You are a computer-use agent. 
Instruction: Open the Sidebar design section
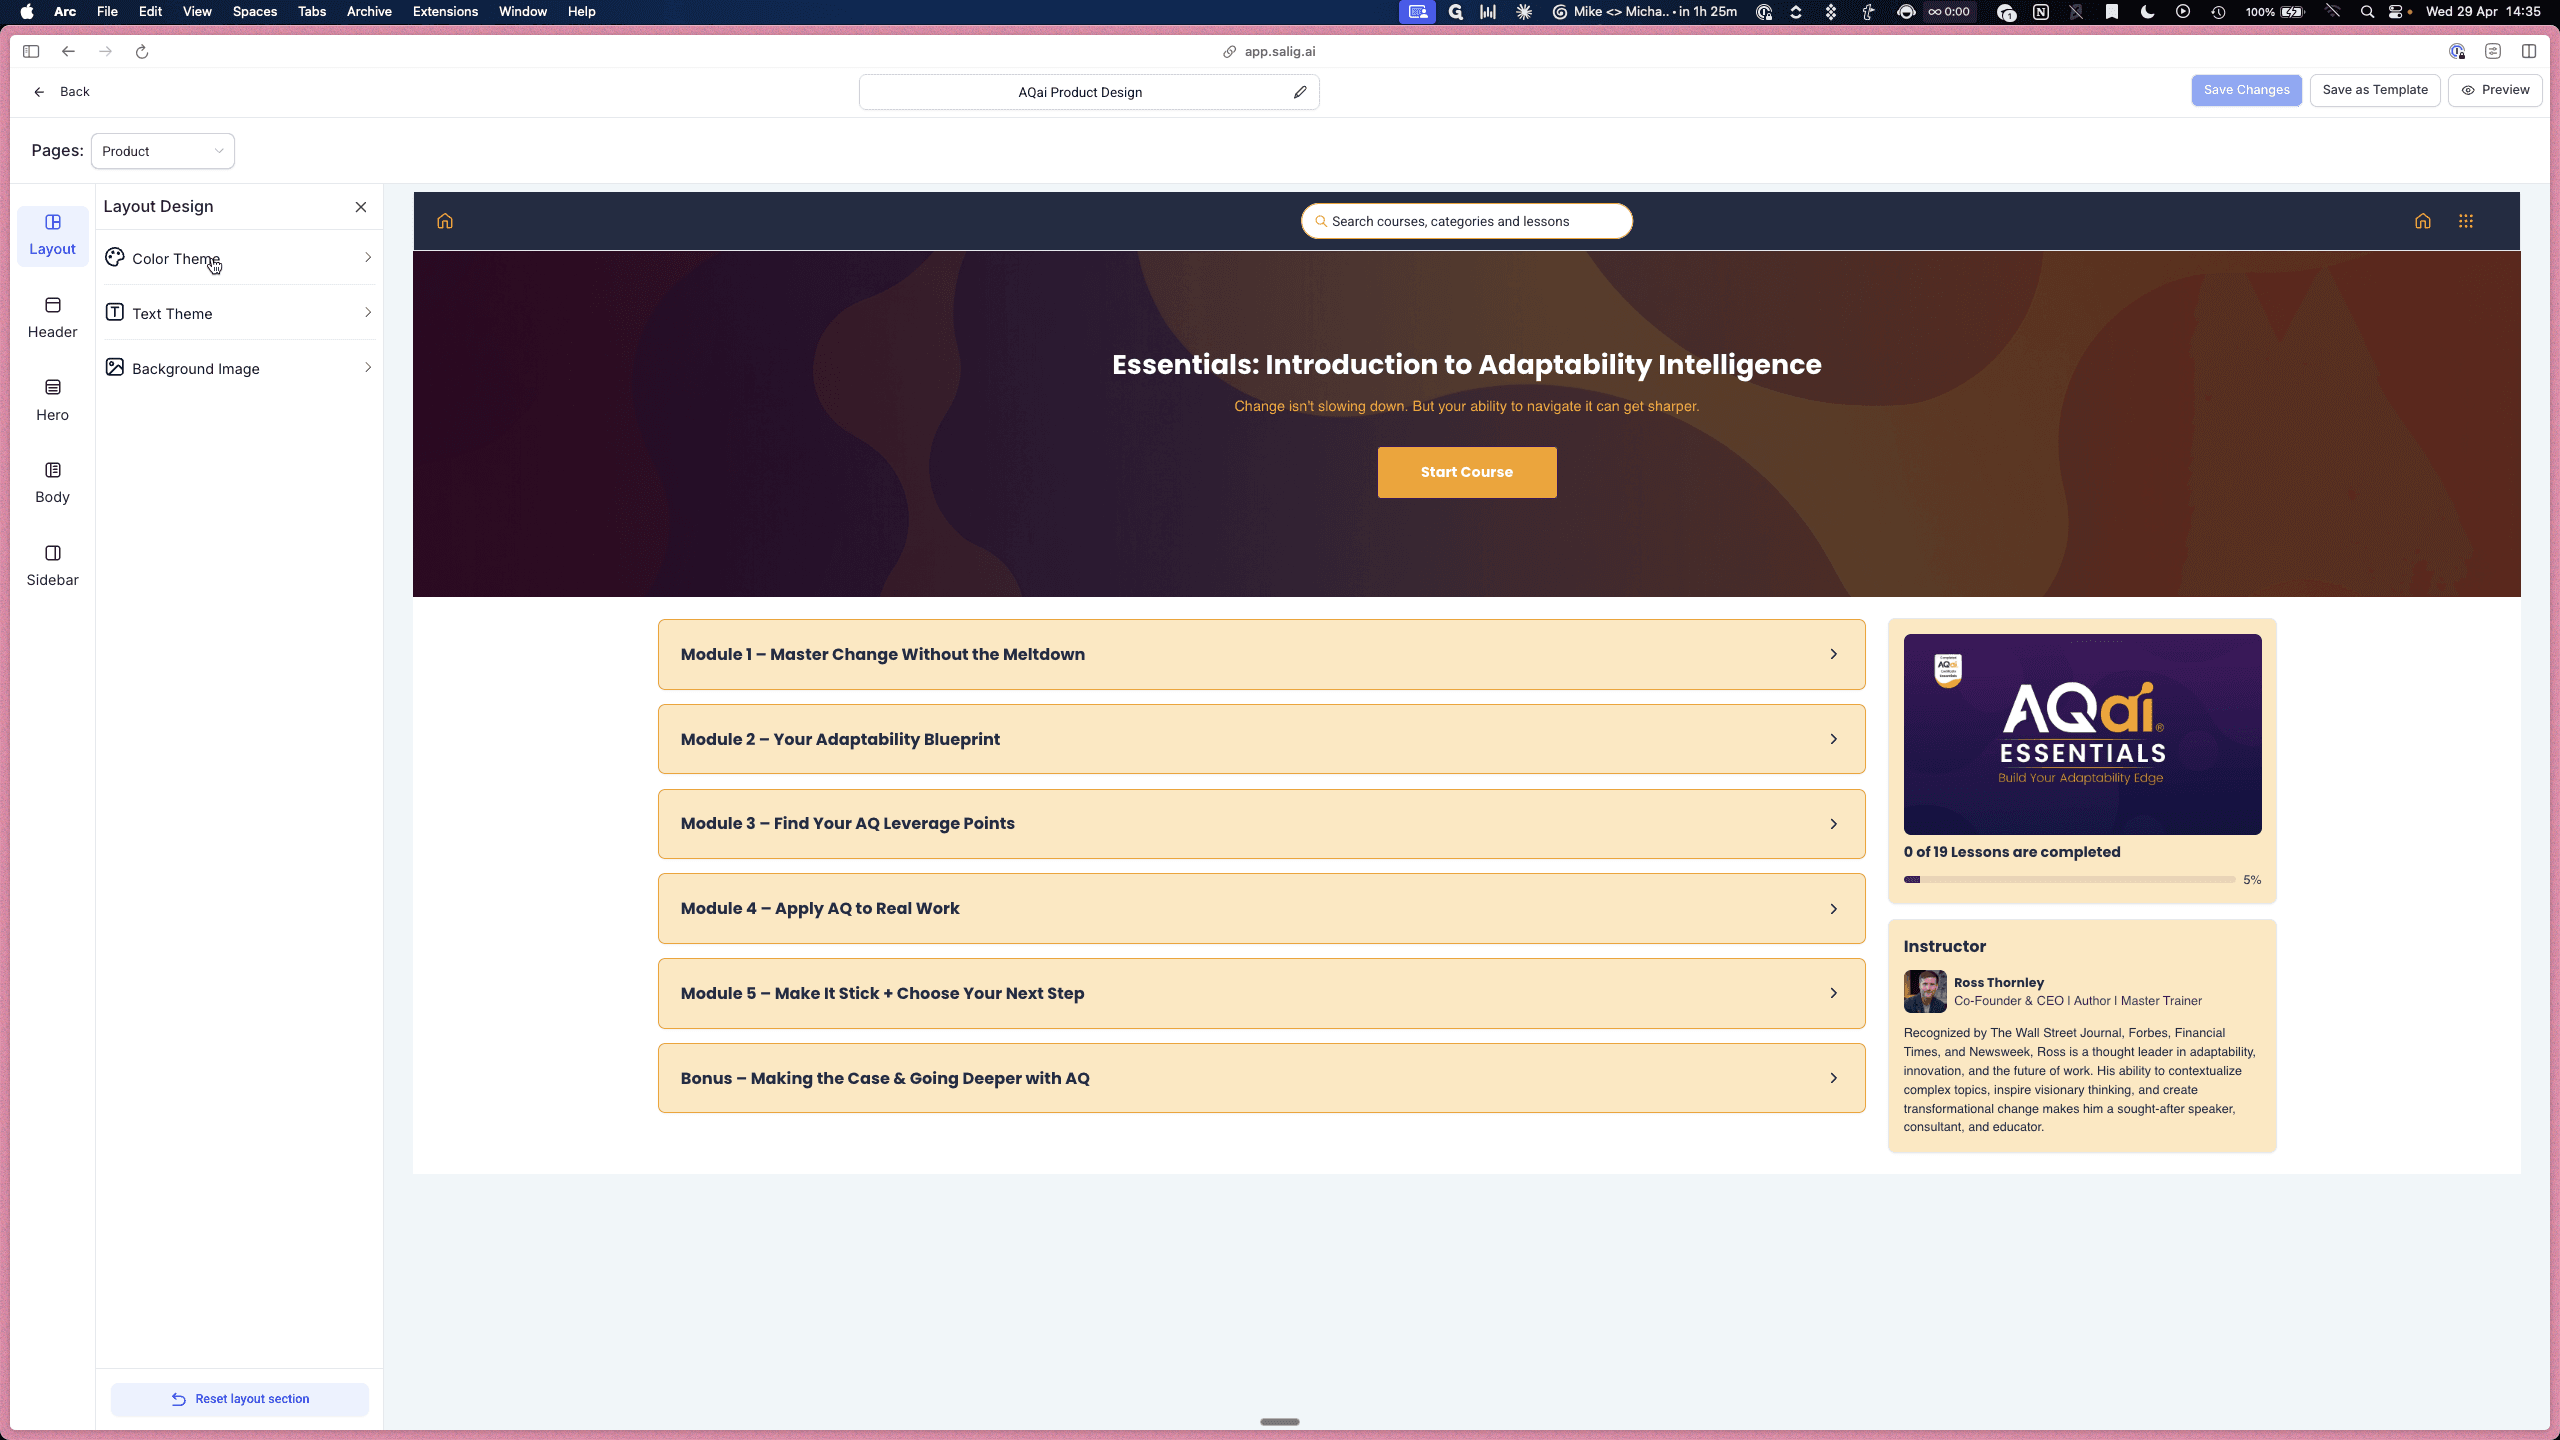point(52,566)
